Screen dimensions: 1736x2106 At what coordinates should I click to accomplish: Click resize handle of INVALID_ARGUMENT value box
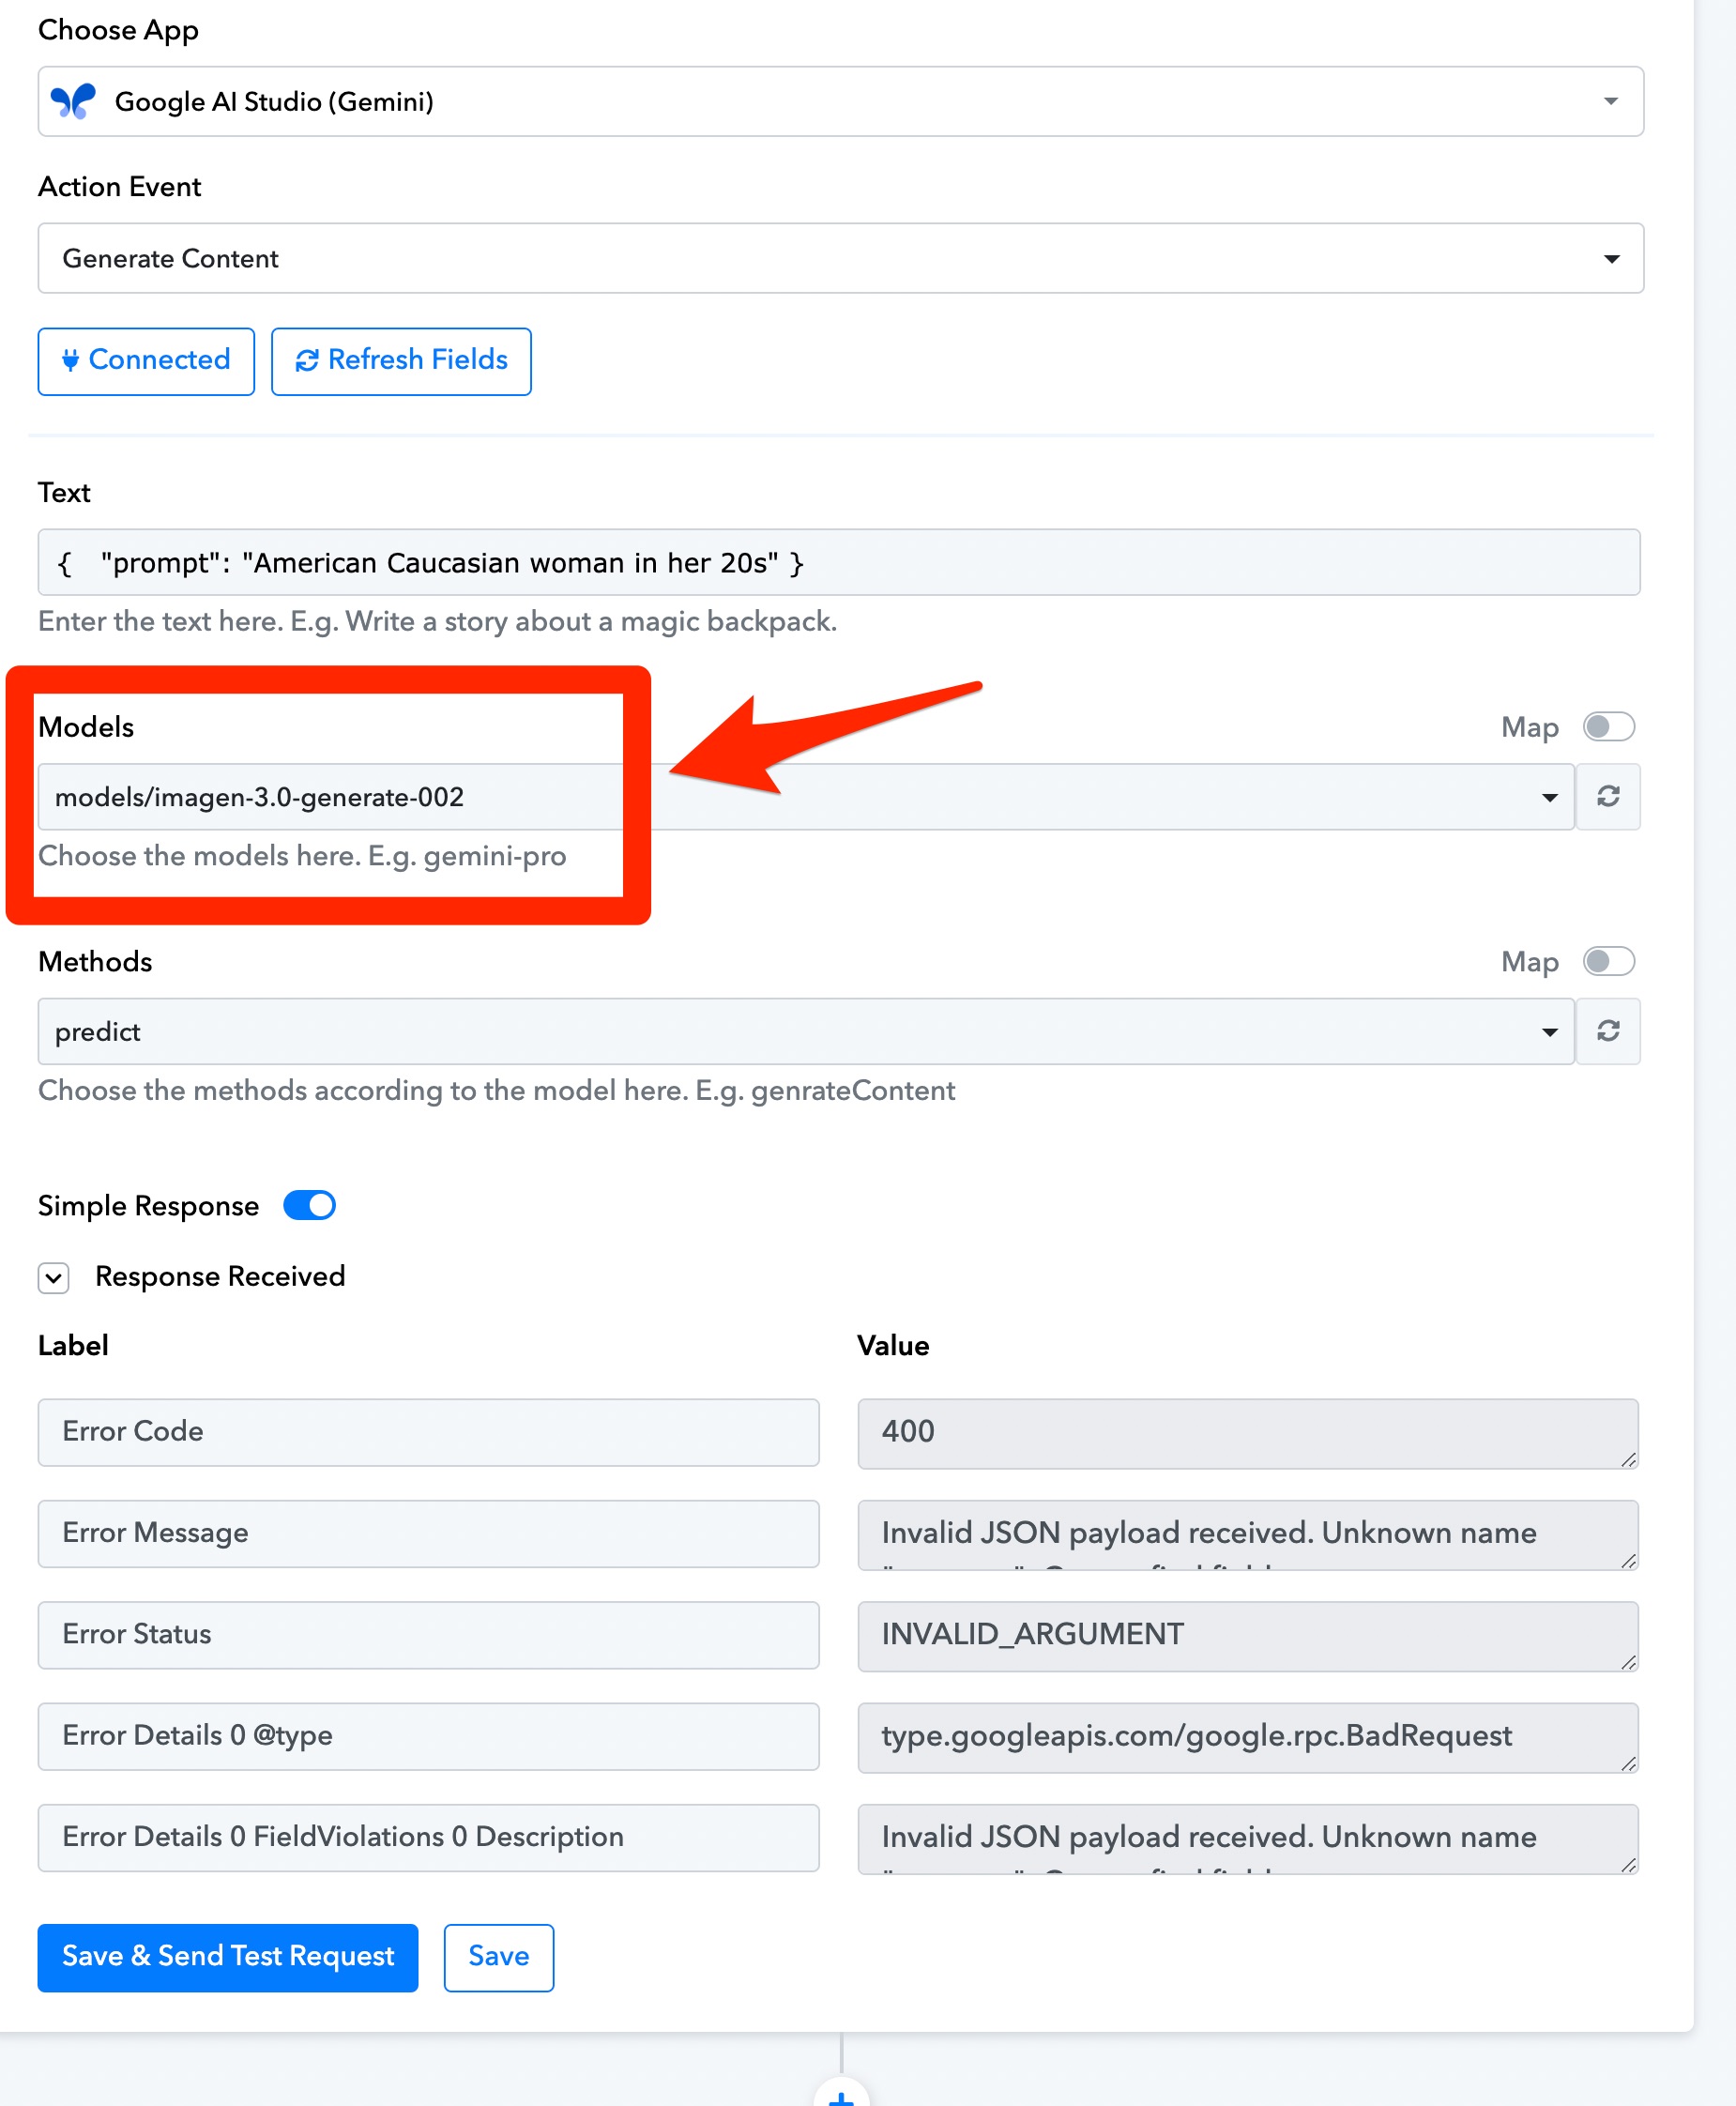click(x=1628, y=1661)
